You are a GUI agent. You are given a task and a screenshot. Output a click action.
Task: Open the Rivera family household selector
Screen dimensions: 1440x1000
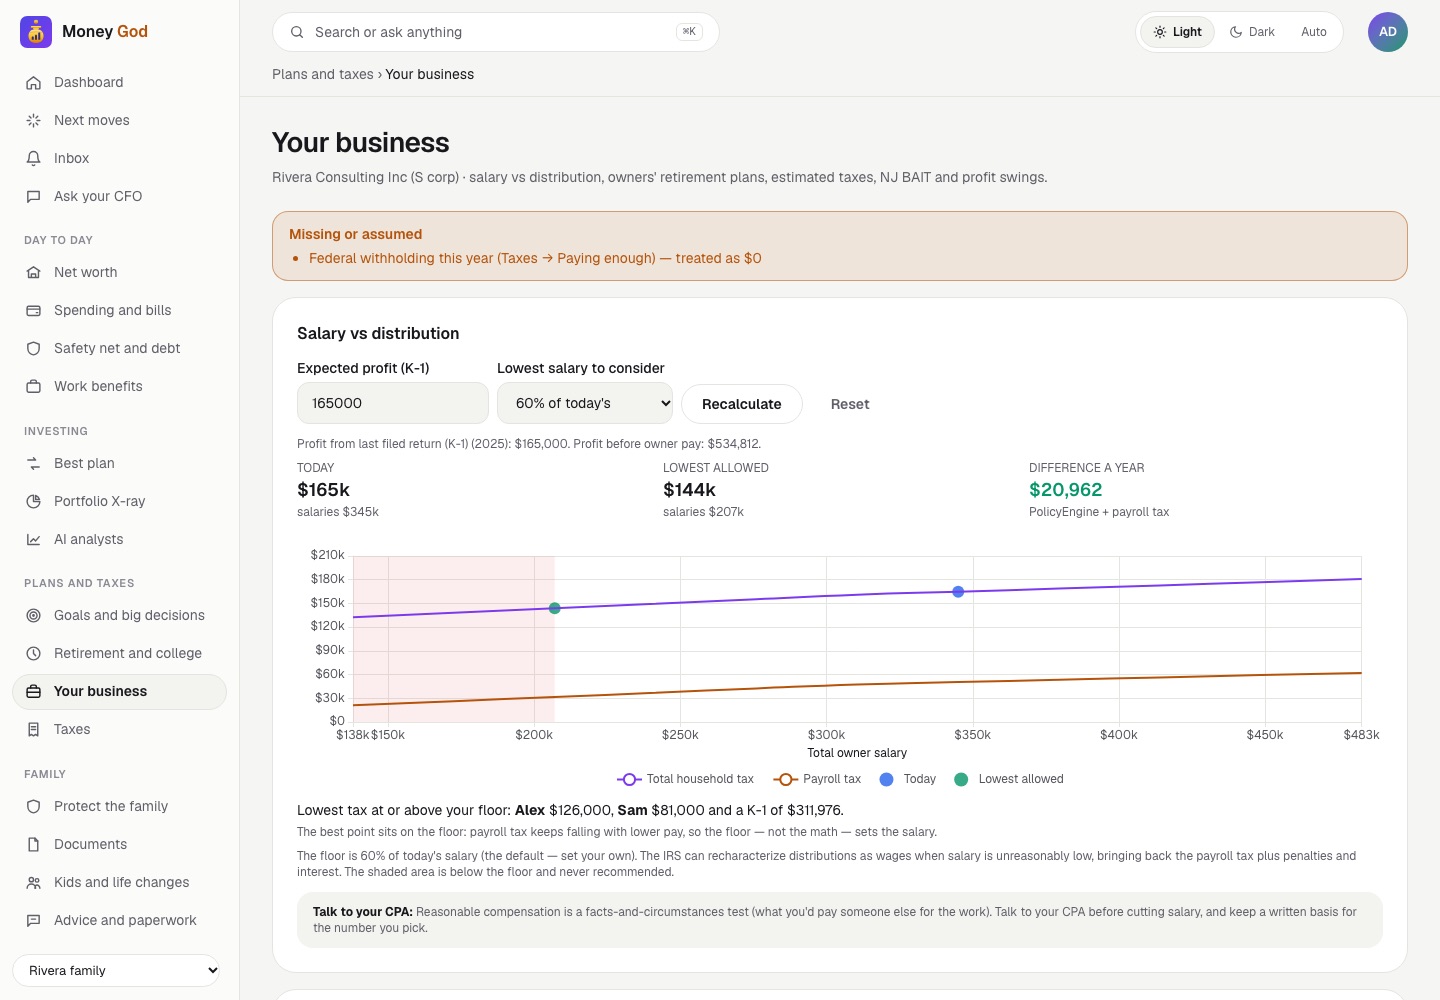pos(116,970)
